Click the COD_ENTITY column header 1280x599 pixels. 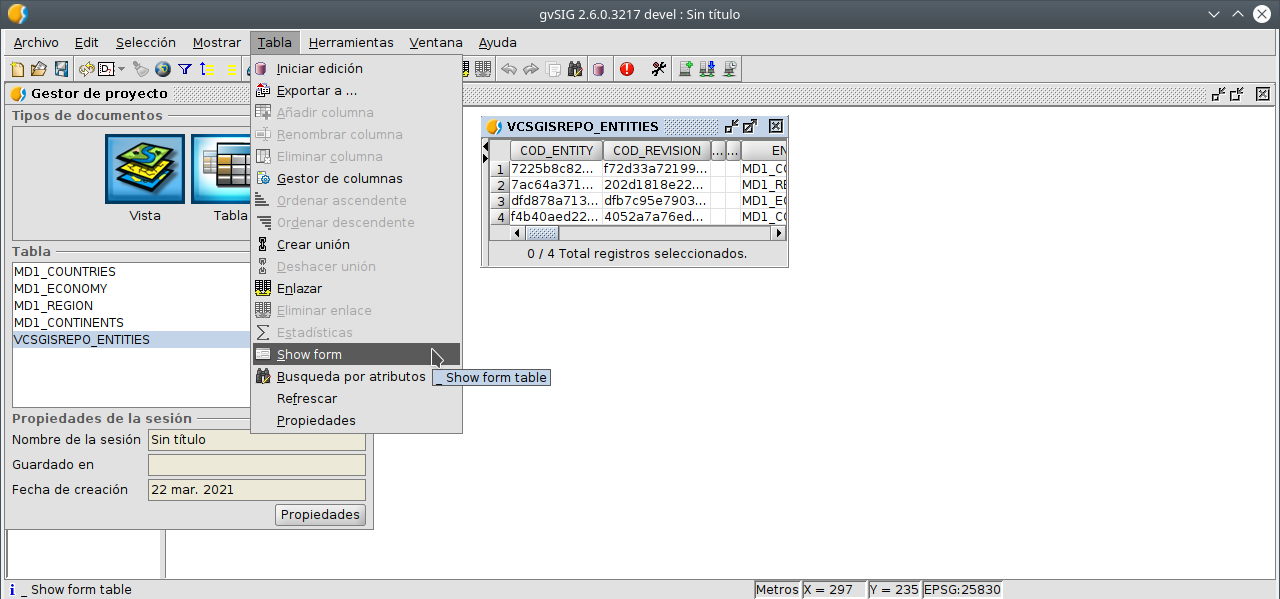(x=556, y=151)
